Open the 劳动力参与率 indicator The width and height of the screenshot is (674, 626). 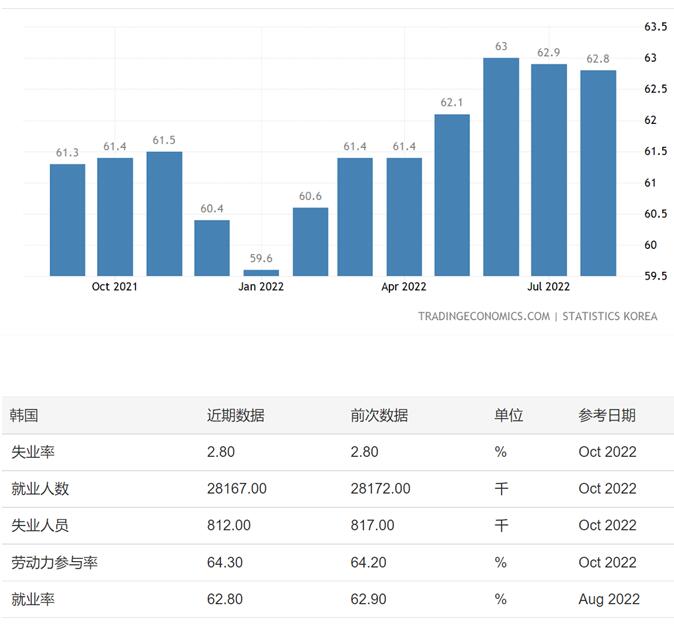click(54, 563)
